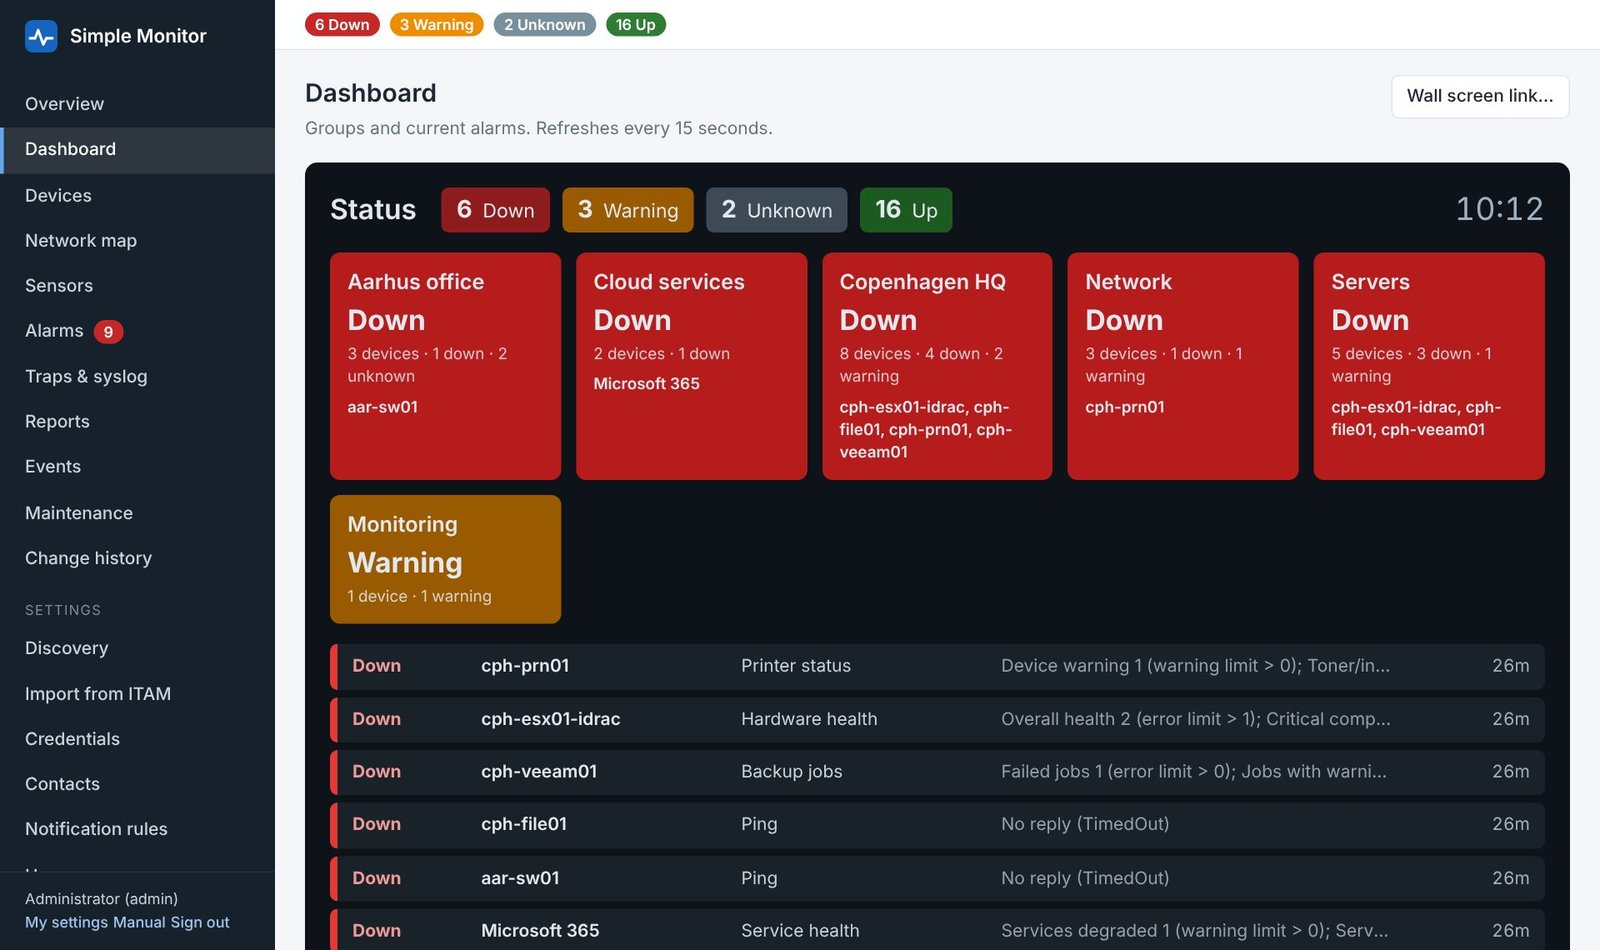This screenshot has height=950, width=1600.
Task: Click the 2 Unknown badge beside Status
Action: point(777,210)
